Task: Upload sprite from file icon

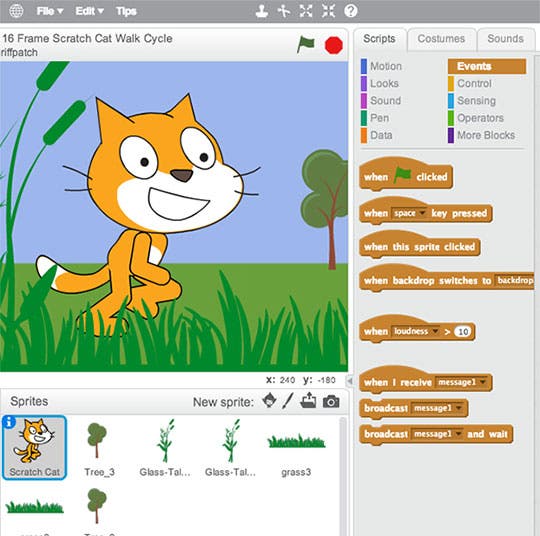Action: click(x=308, y=400)
